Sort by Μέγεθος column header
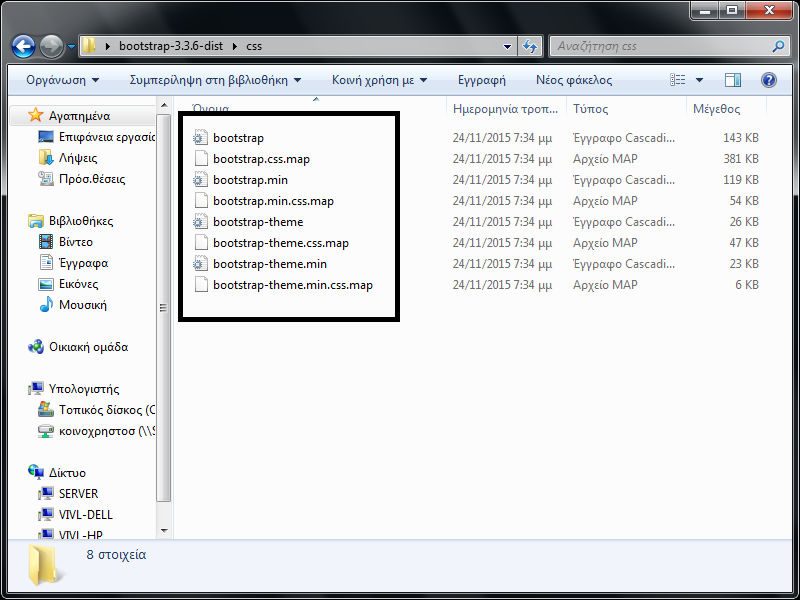 point(726,108)
